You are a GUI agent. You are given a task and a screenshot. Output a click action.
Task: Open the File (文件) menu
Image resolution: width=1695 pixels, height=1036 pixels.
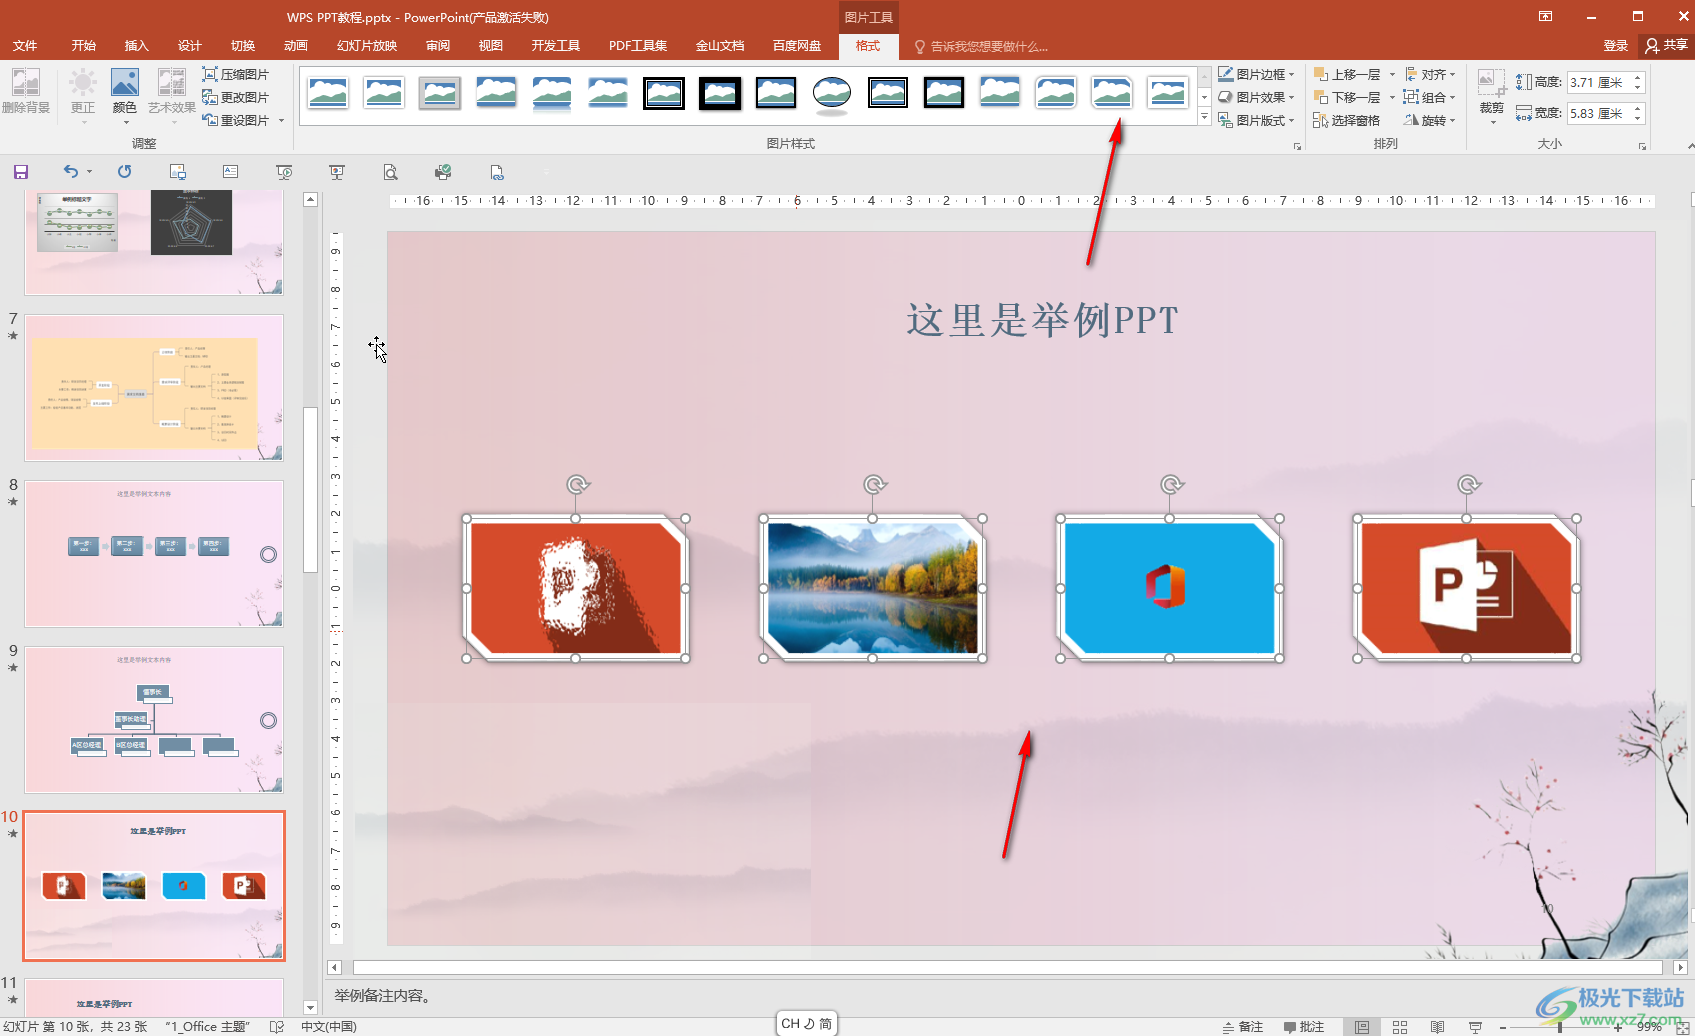point(25,46)
